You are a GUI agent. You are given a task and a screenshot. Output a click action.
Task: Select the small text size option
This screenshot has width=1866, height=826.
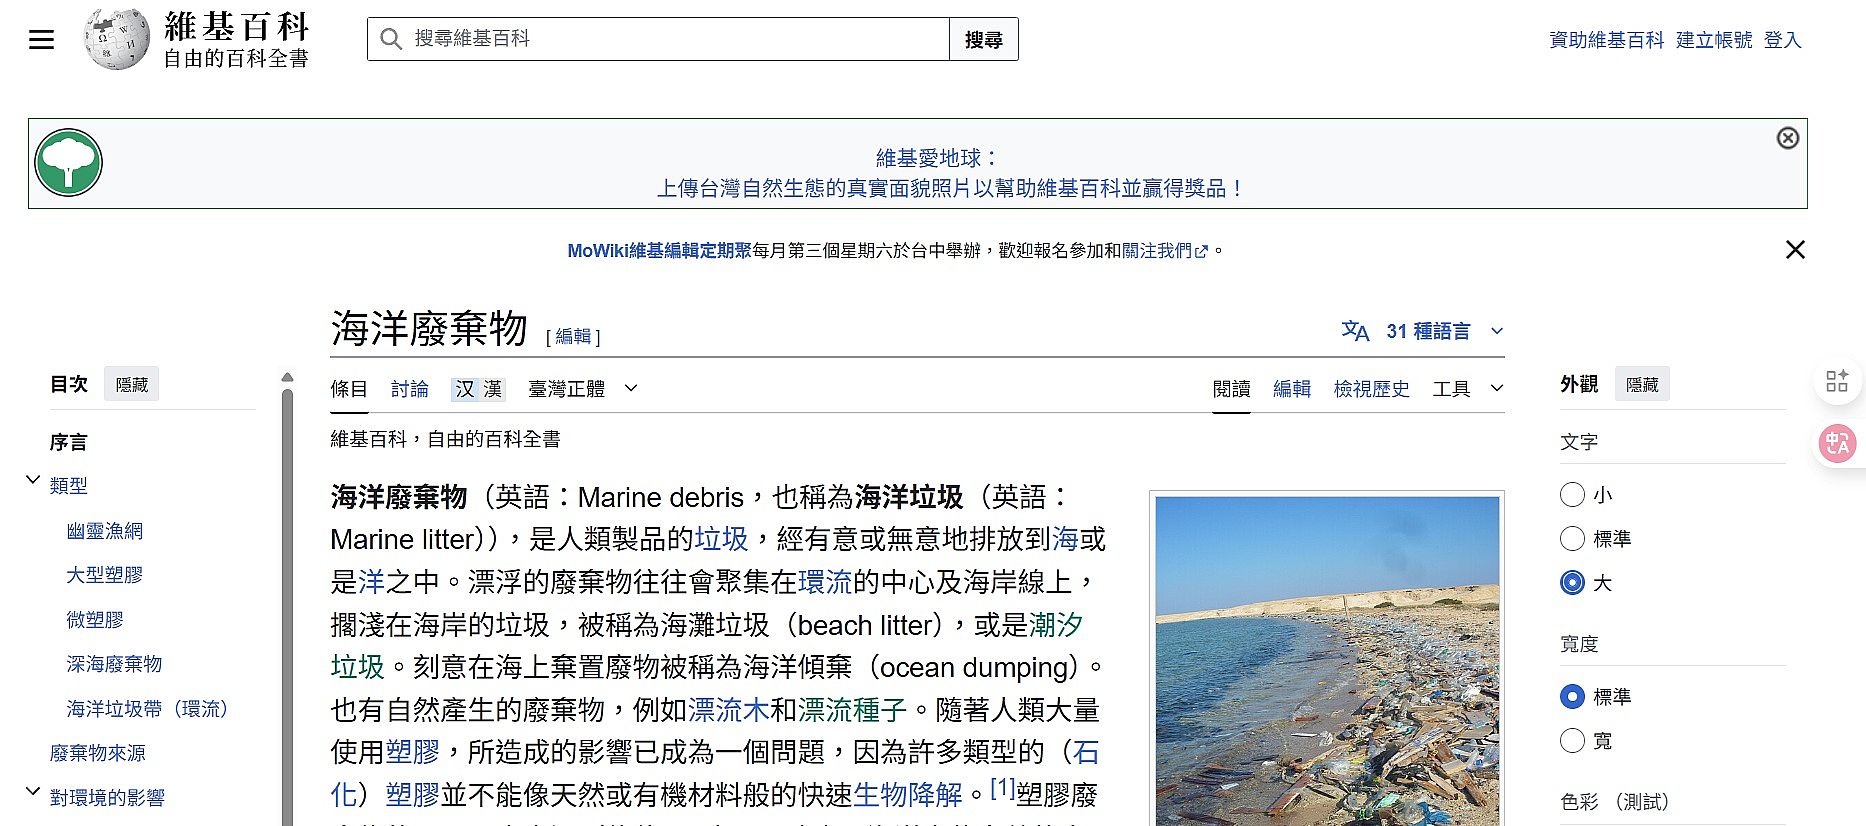(1572, 495)
